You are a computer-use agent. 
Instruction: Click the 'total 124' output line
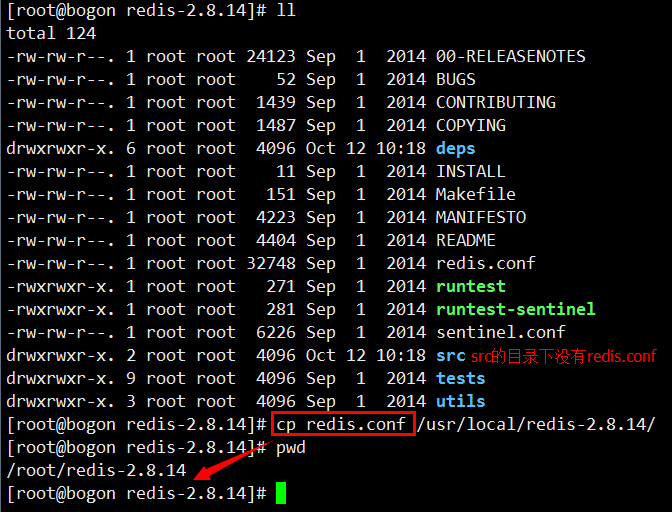[46, 33]
